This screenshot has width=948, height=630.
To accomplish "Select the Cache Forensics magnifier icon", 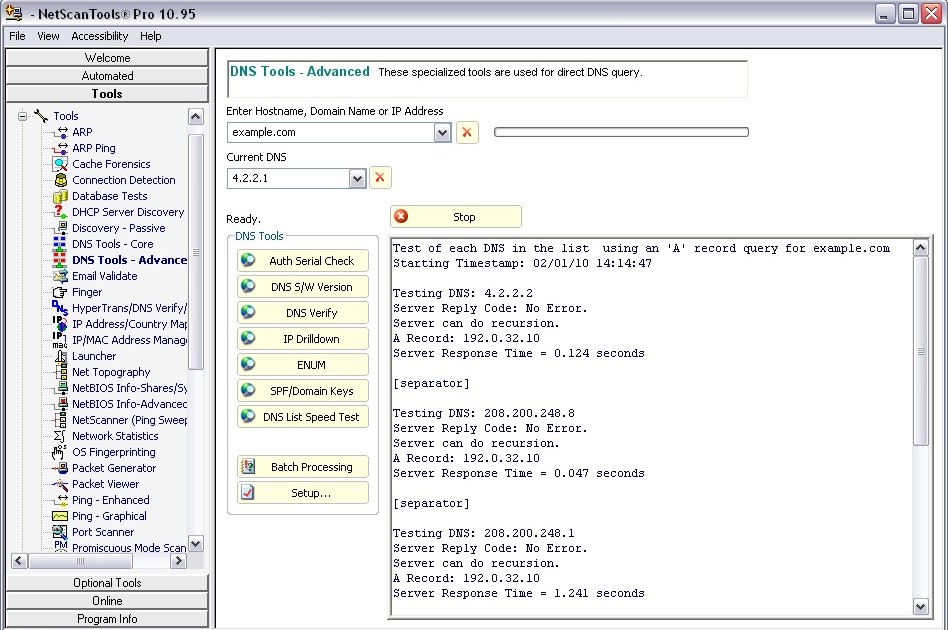I will 60,164.
